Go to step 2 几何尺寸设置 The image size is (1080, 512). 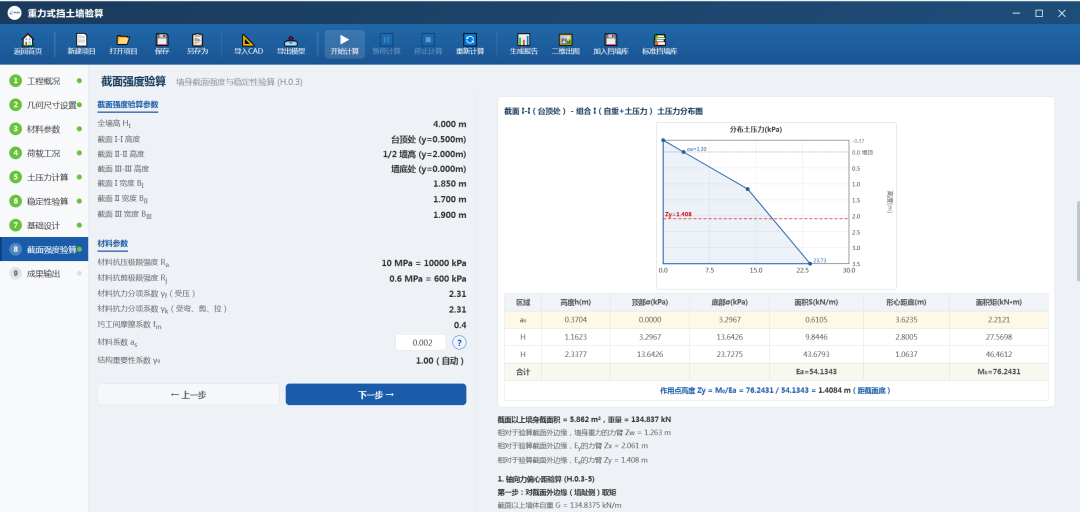pos(44,105)
